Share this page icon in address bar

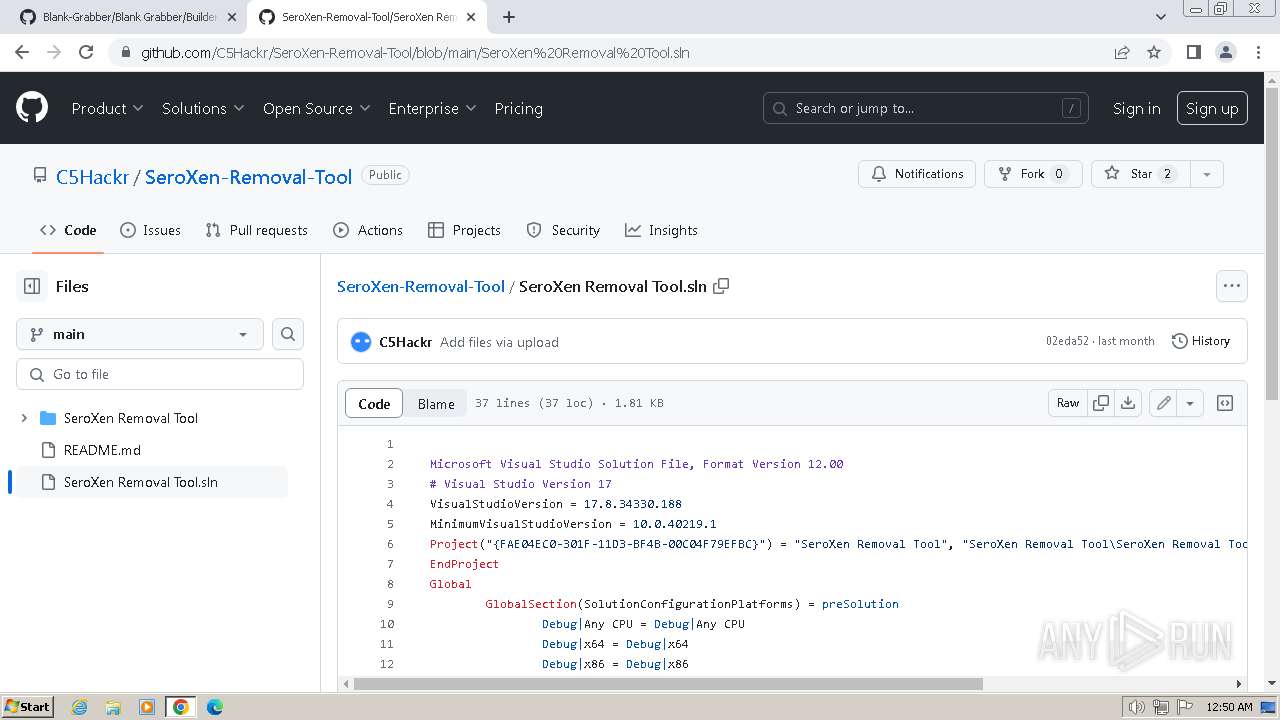1122,52
